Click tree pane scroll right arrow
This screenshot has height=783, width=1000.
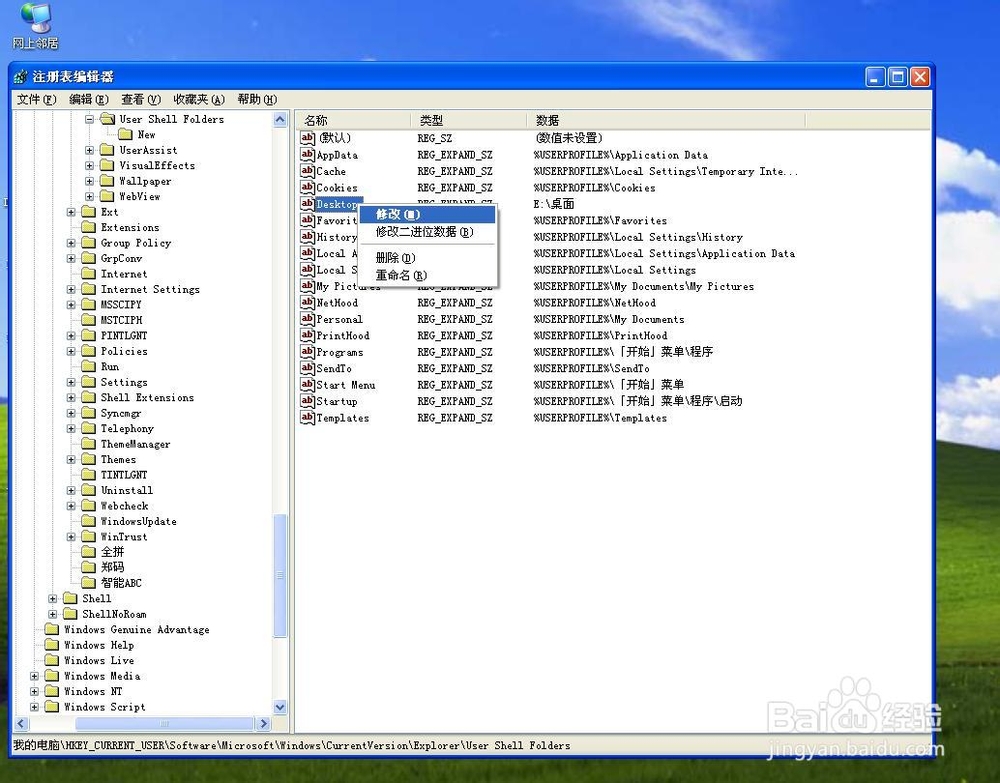(x=263, y=723)
